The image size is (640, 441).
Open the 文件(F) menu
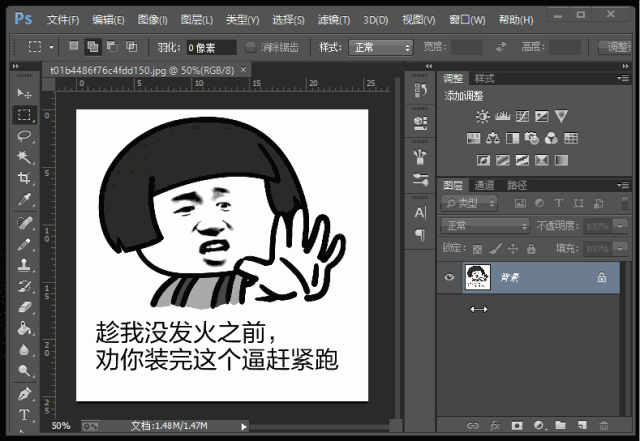click(x=63, y=19)
